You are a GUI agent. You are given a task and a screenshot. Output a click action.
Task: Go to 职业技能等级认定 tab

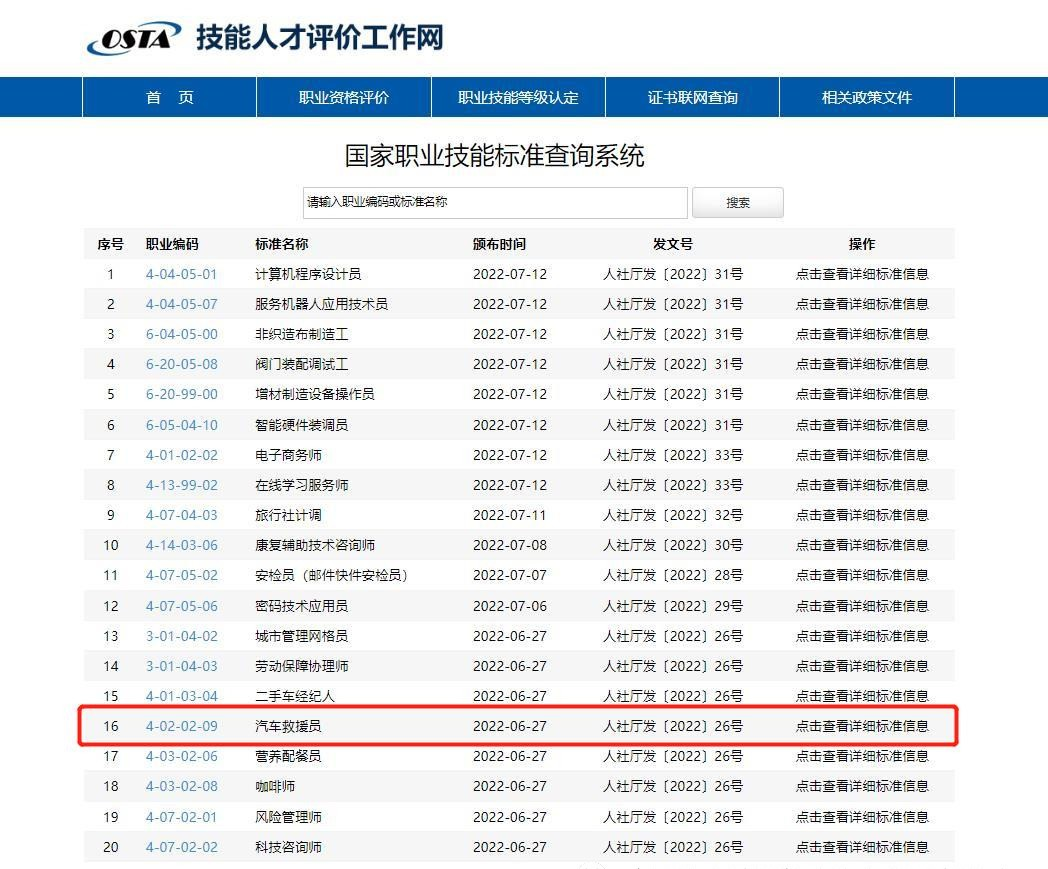[518, 97]
